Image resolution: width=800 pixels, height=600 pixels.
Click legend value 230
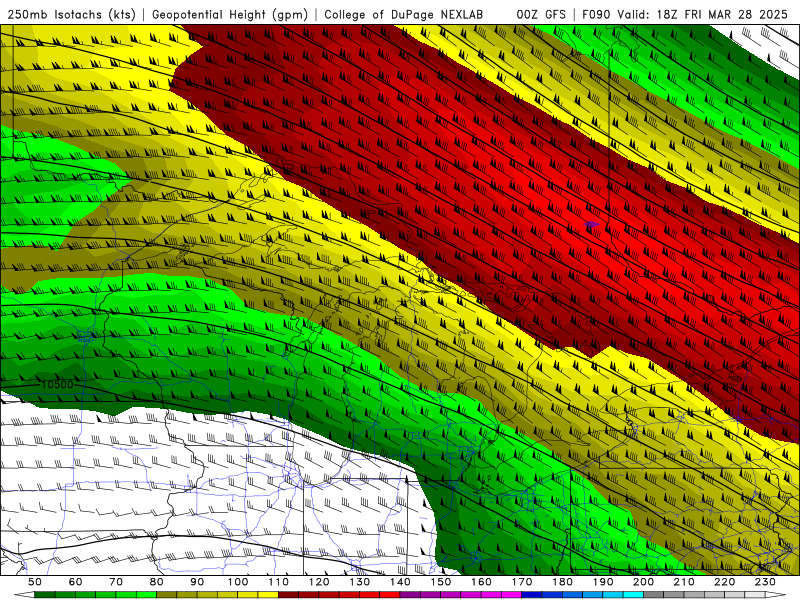[765, 582]
